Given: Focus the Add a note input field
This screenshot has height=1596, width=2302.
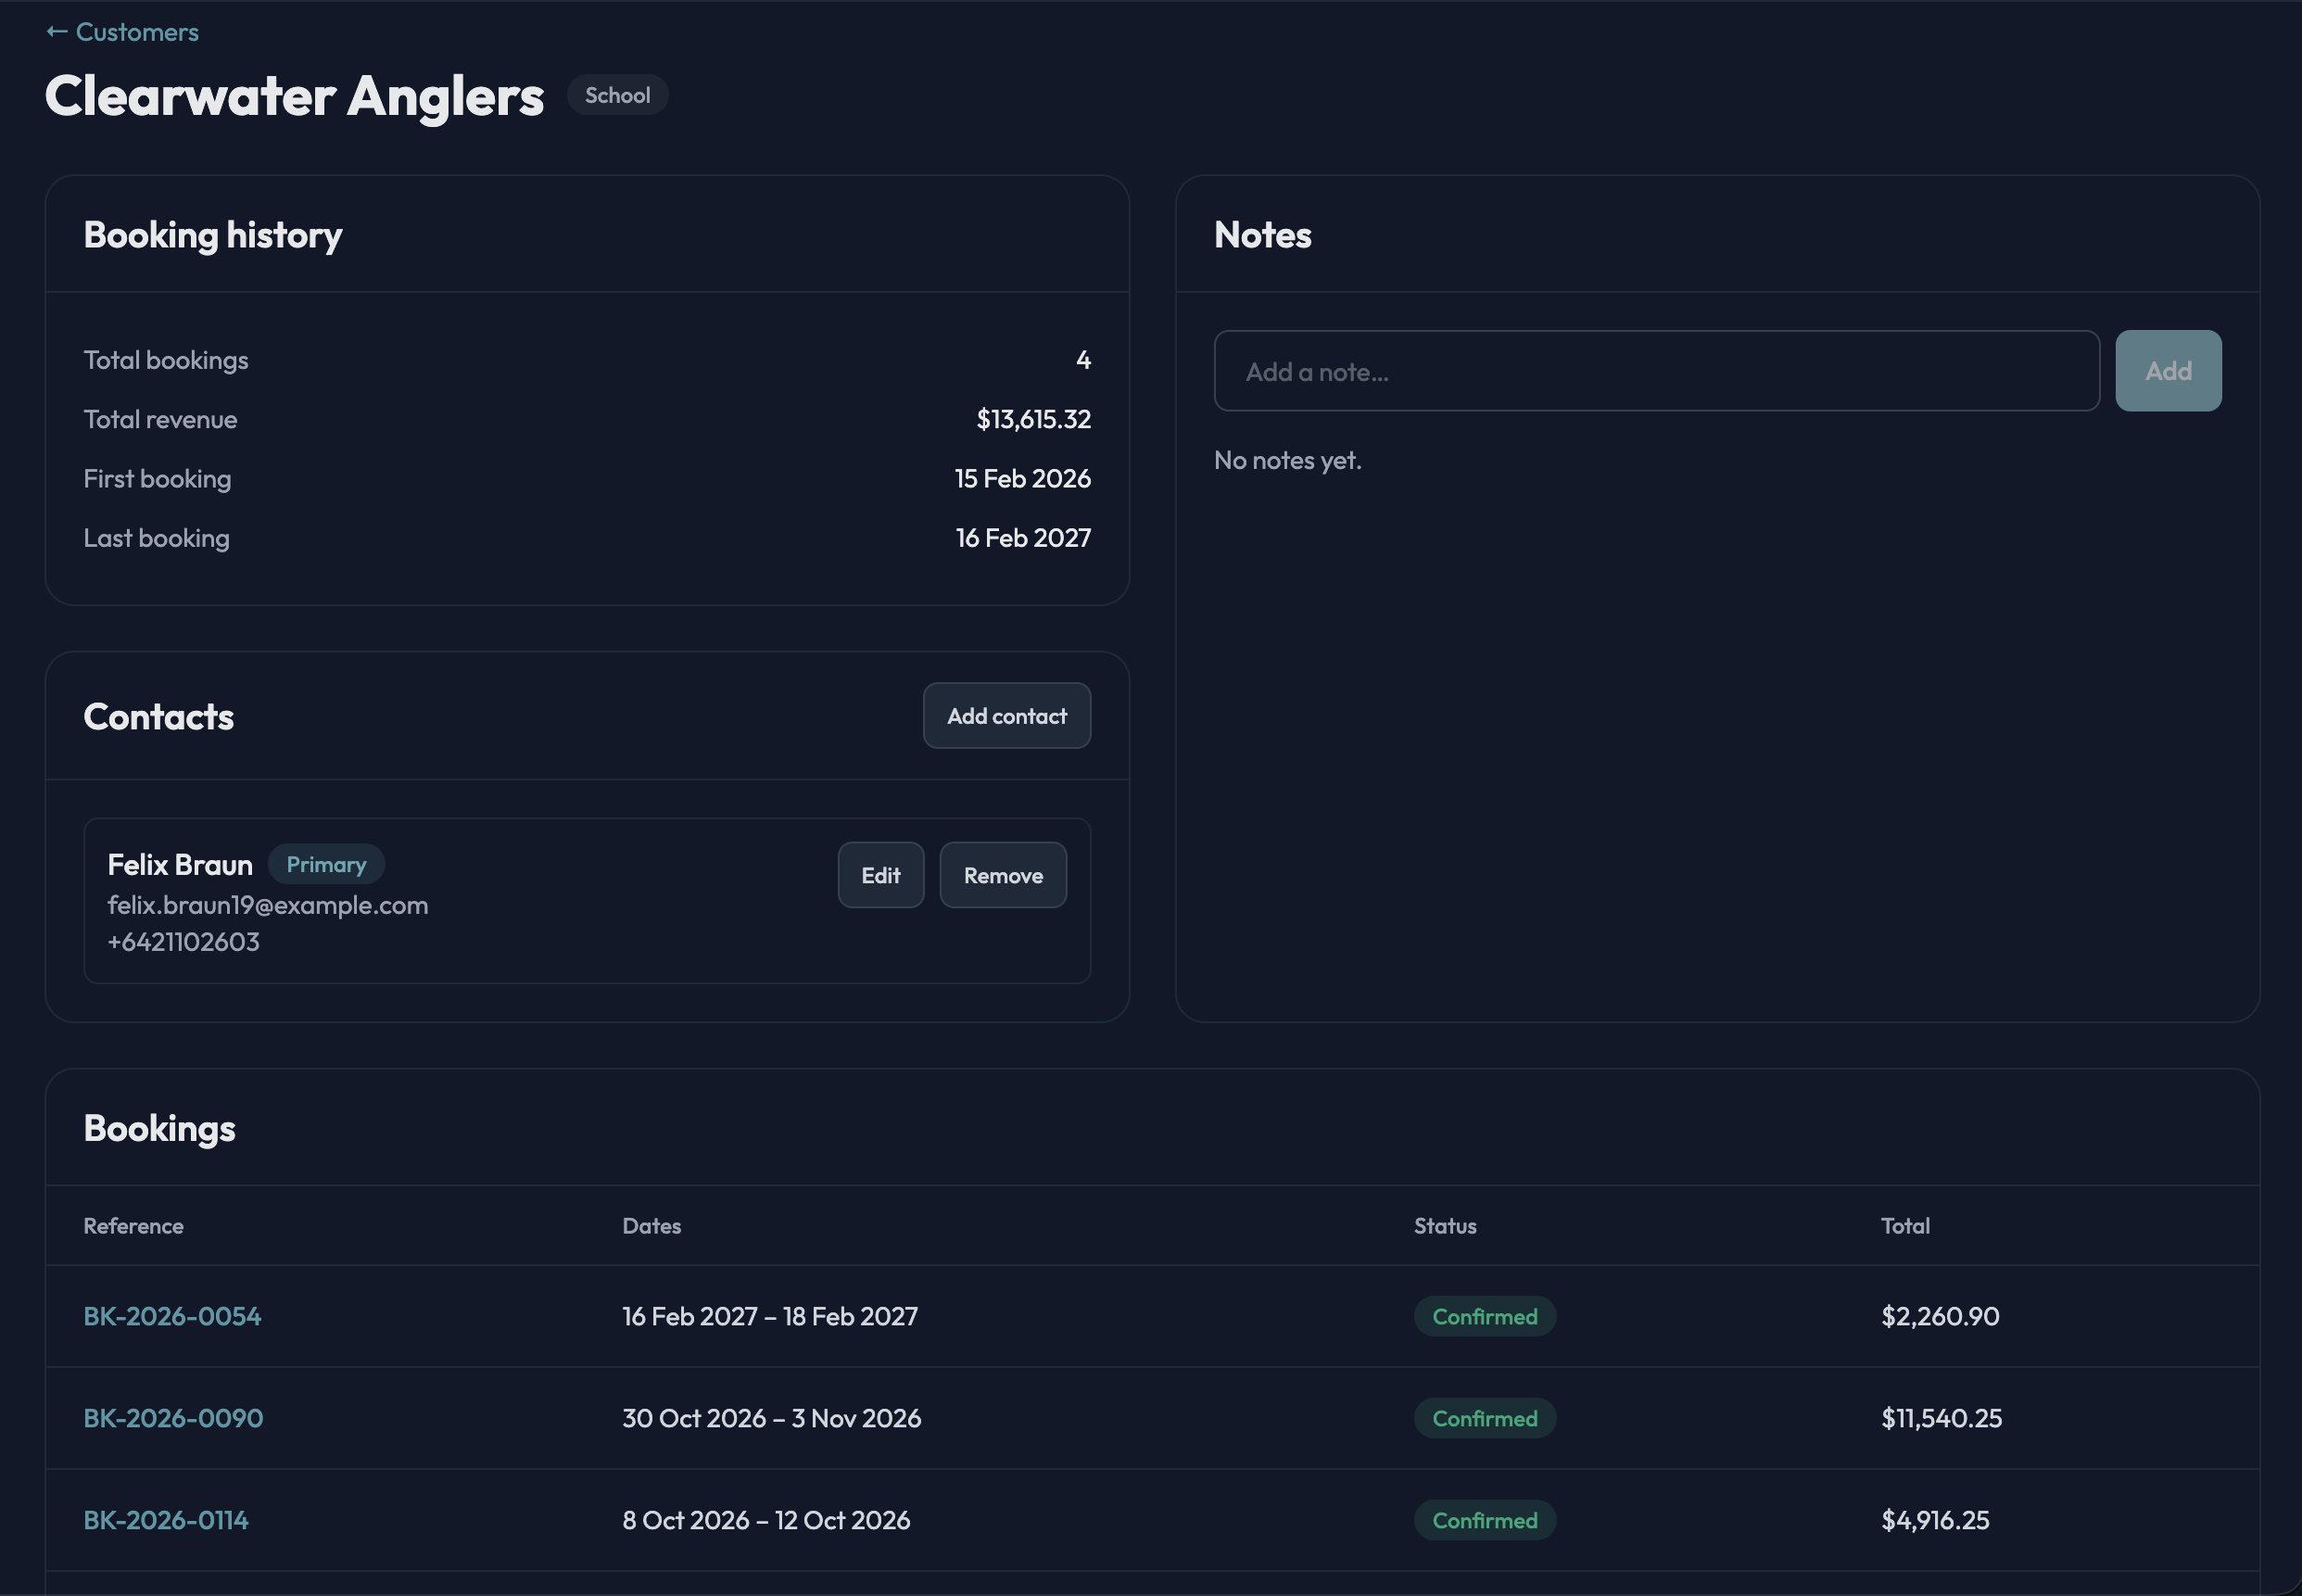Looking at the screenshot, I should click(1656, 371).
